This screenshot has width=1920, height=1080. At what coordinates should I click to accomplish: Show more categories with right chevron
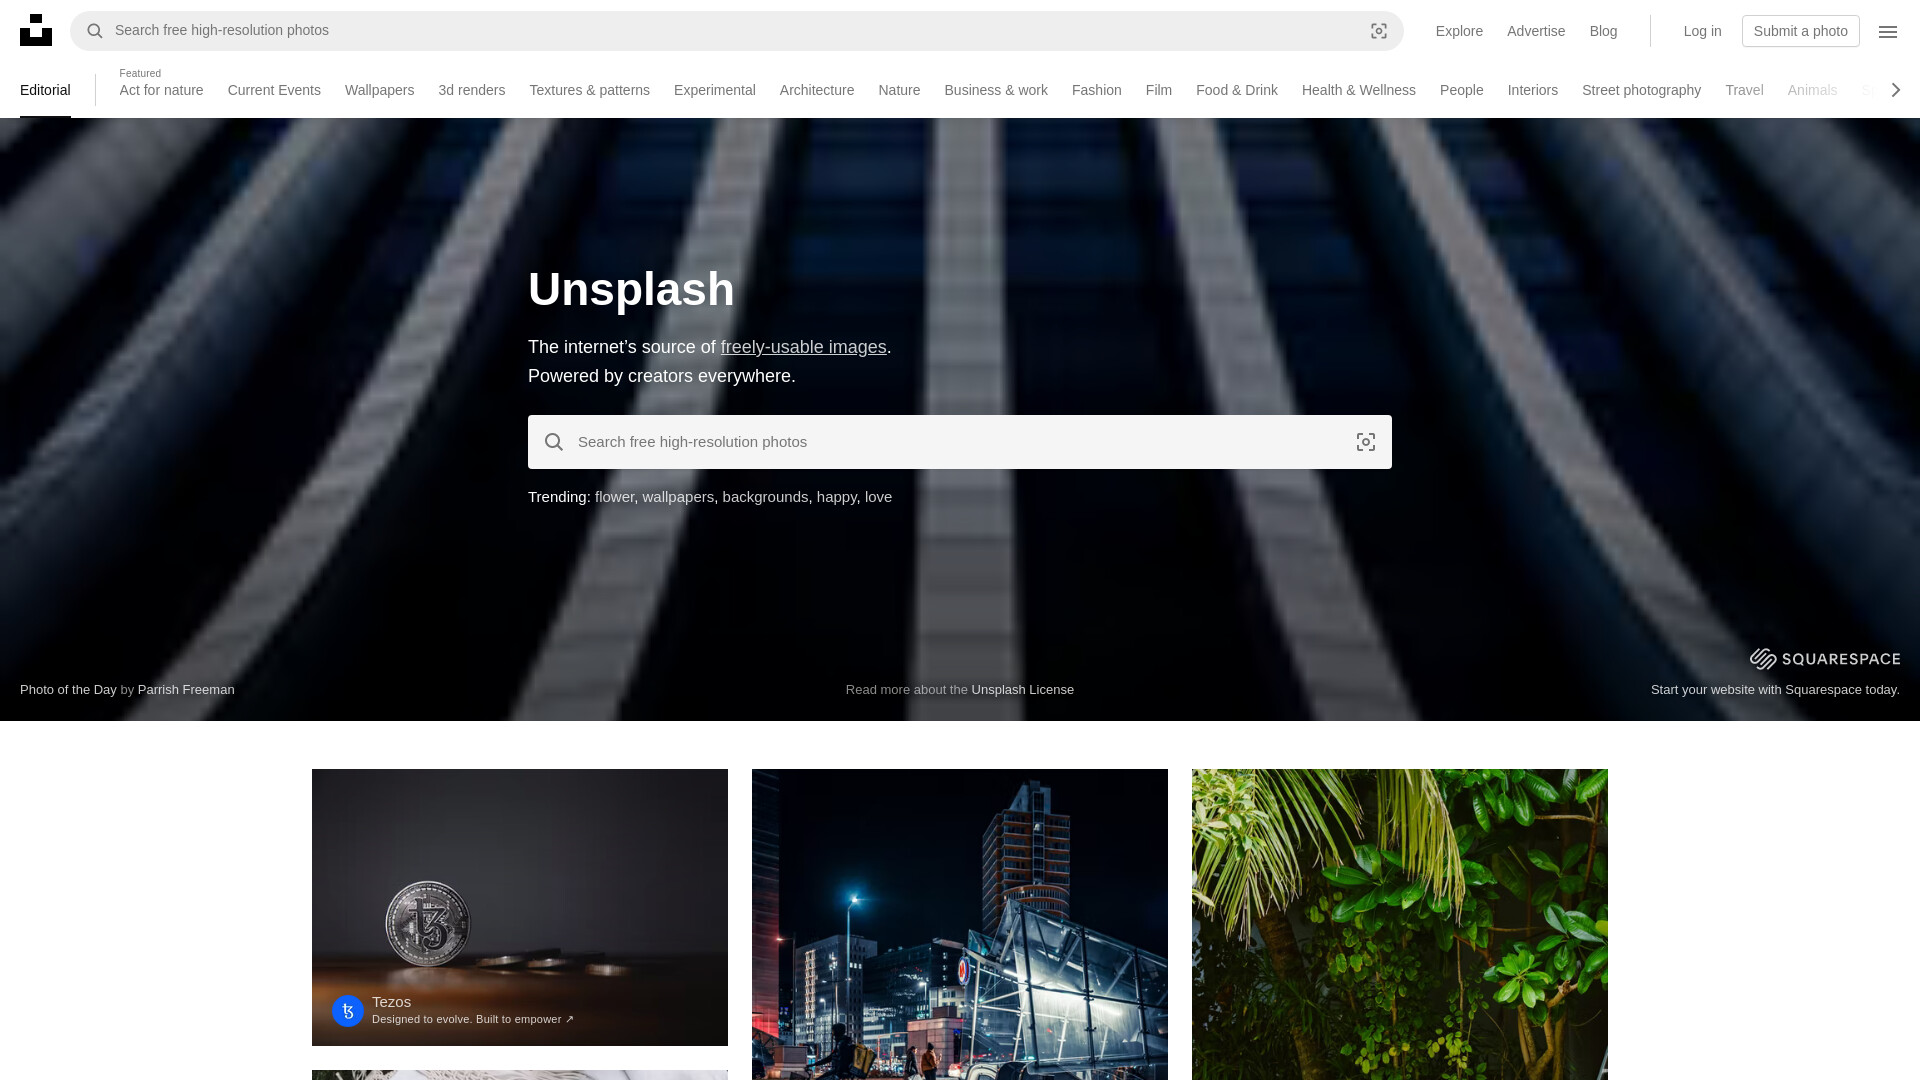[1895, 90]
